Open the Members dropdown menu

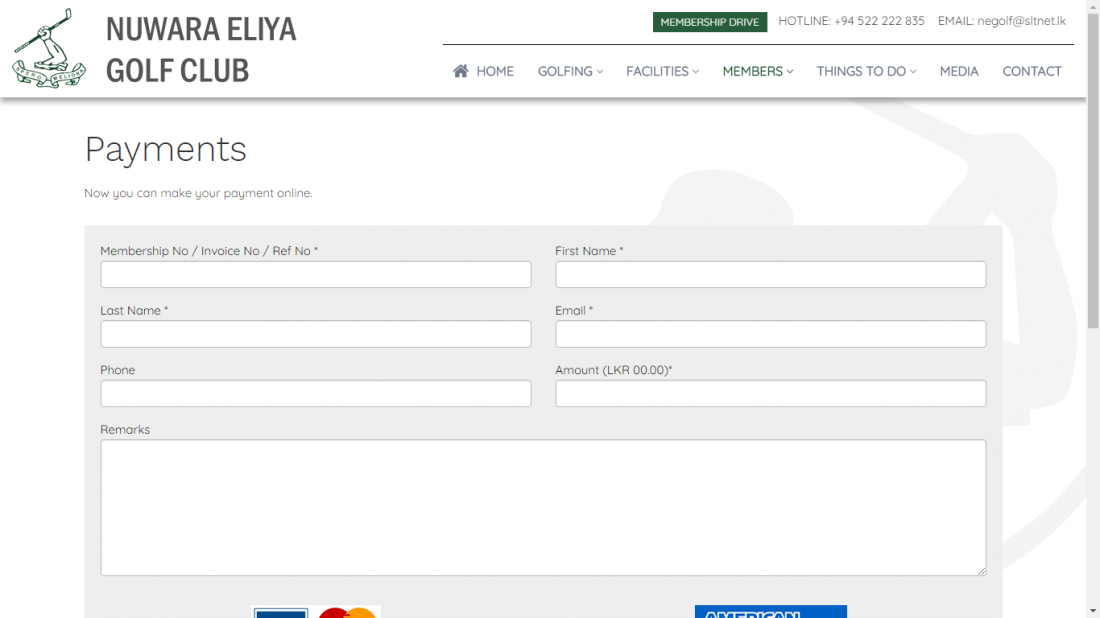click(757, 71)
